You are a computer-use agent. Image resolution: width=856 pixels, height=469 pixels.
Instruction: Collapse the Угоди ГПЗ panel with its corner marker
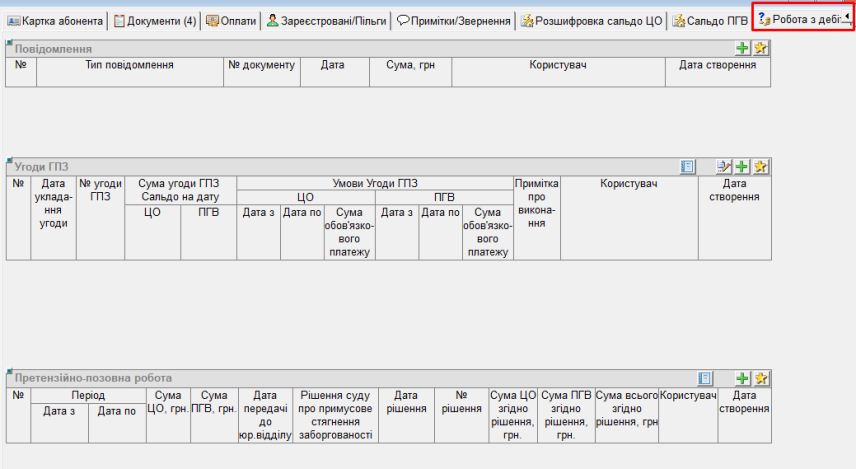point(10,162)
